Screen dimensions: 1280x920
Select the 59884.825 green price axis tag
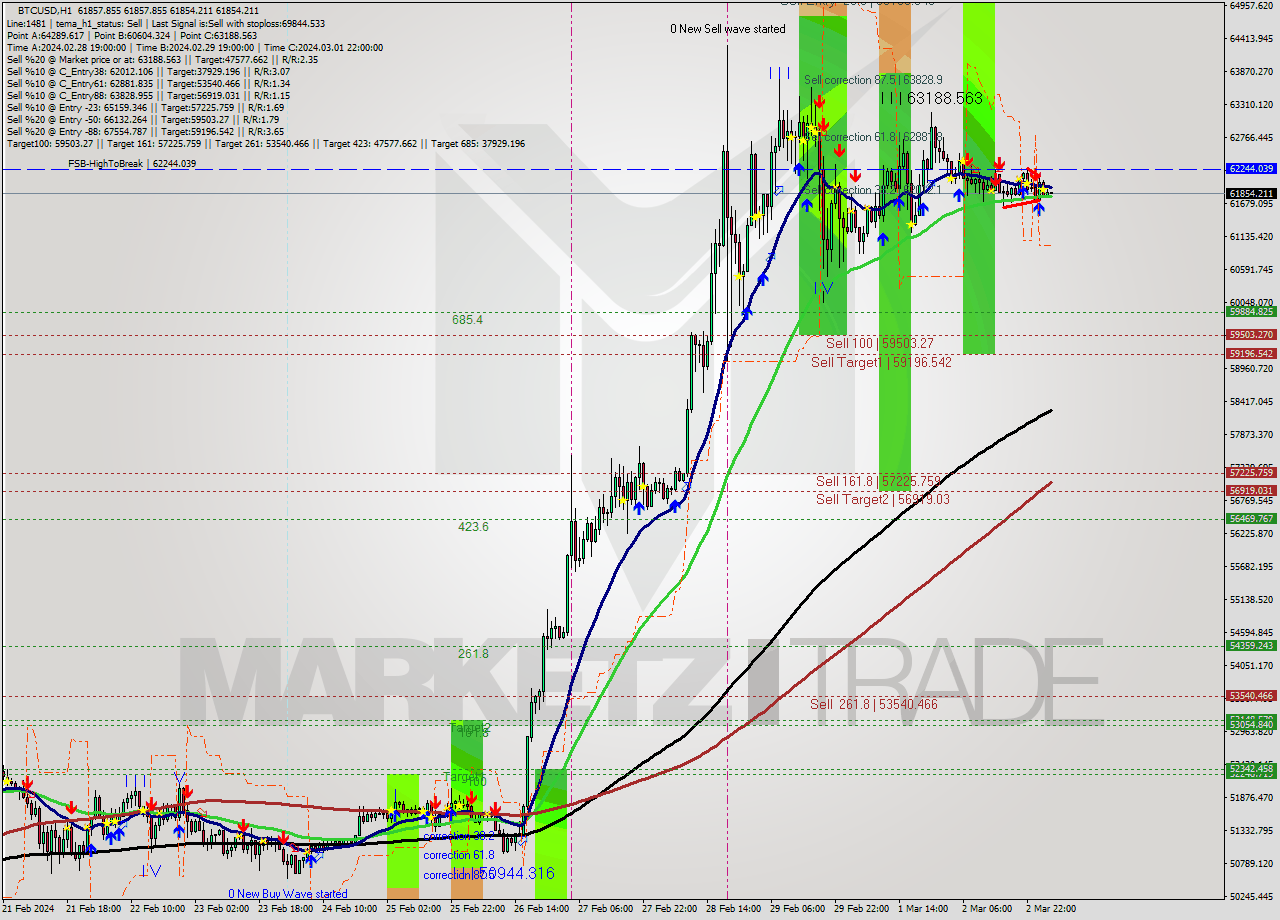click(x=1251, y=312)
